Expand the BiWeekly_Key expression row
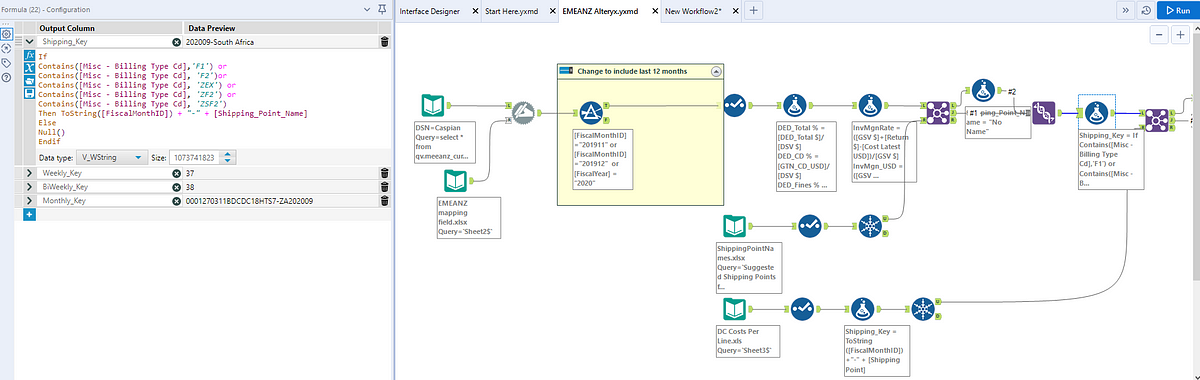Viewport: 1200px width, 380px height. pyautogui.click(x=29, y=187)
